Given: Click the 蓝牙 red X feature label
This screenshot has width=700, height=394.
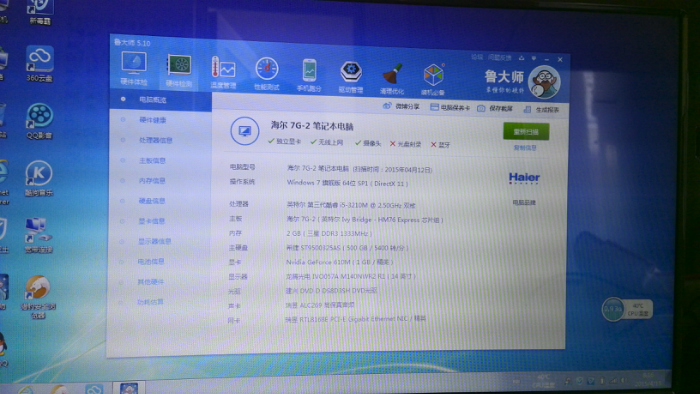Looking at the screenshot, I should coord(440,145).
